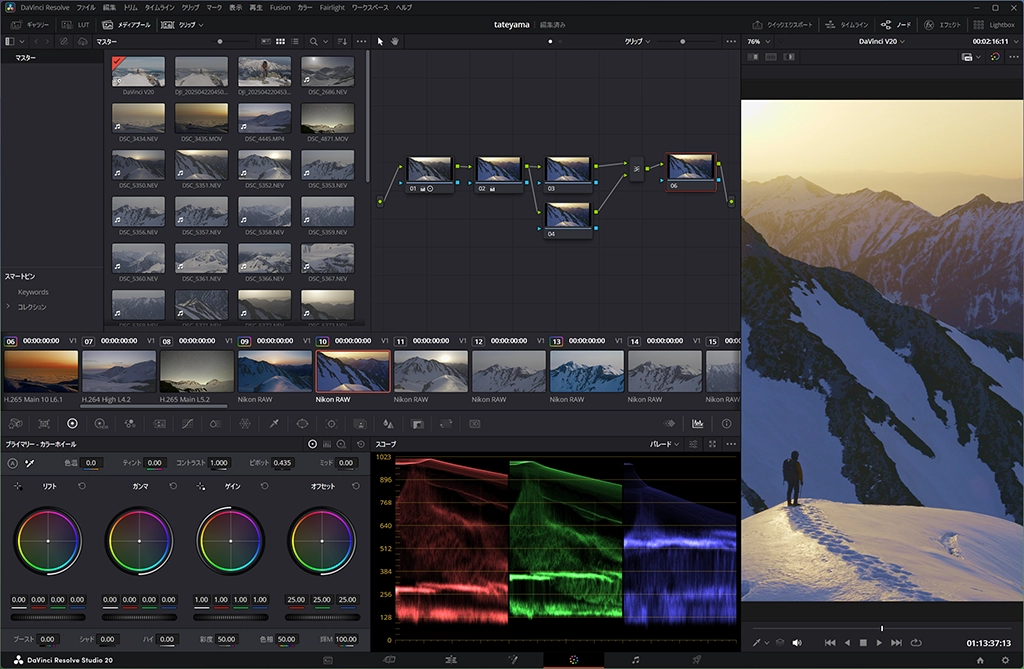
Task: Select the DSC_3435.MOV media thumbnail
Action: tap(201, 119)
